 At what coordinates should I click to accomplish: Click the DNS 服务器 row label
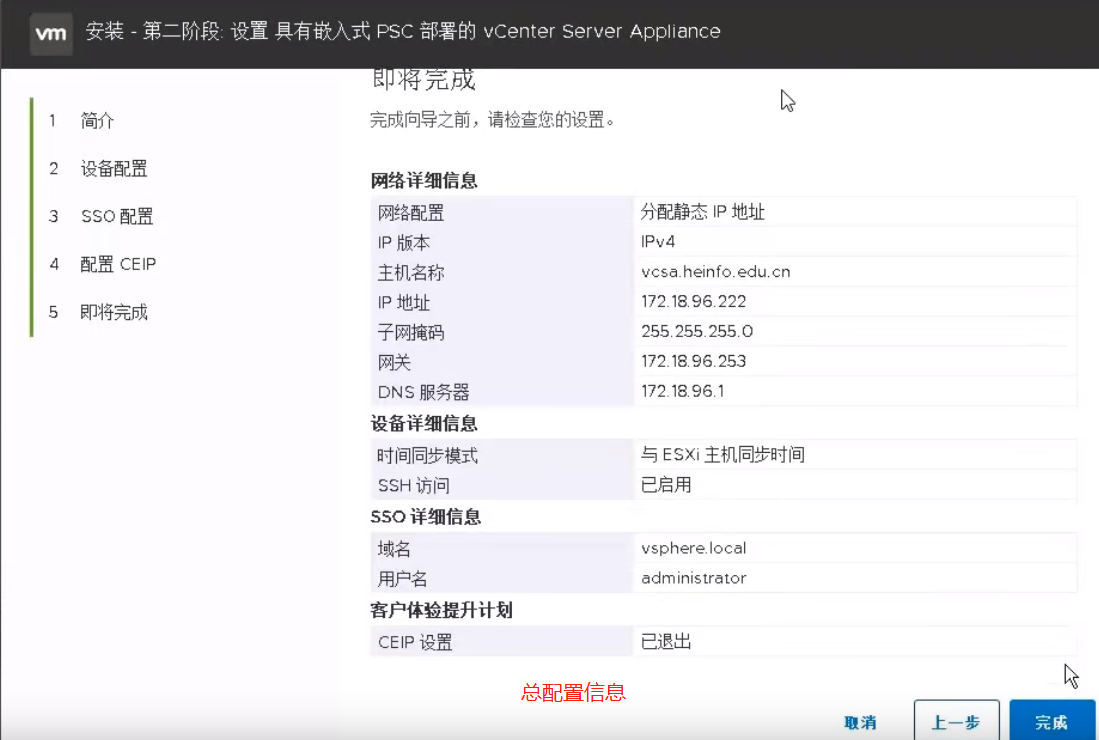pos(423,392)
